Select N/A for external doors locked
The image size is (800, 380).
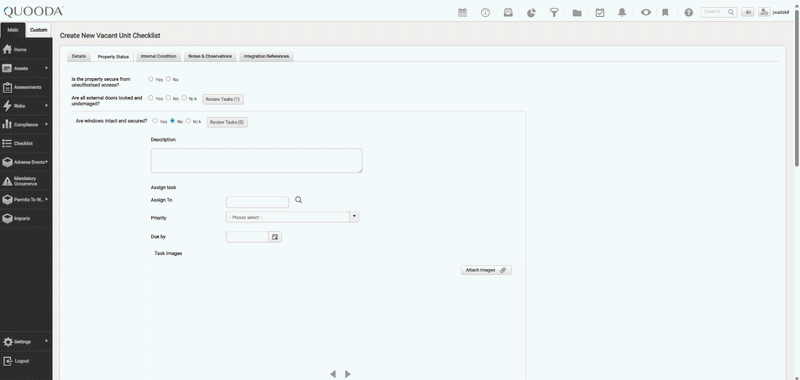coord(184,98)
